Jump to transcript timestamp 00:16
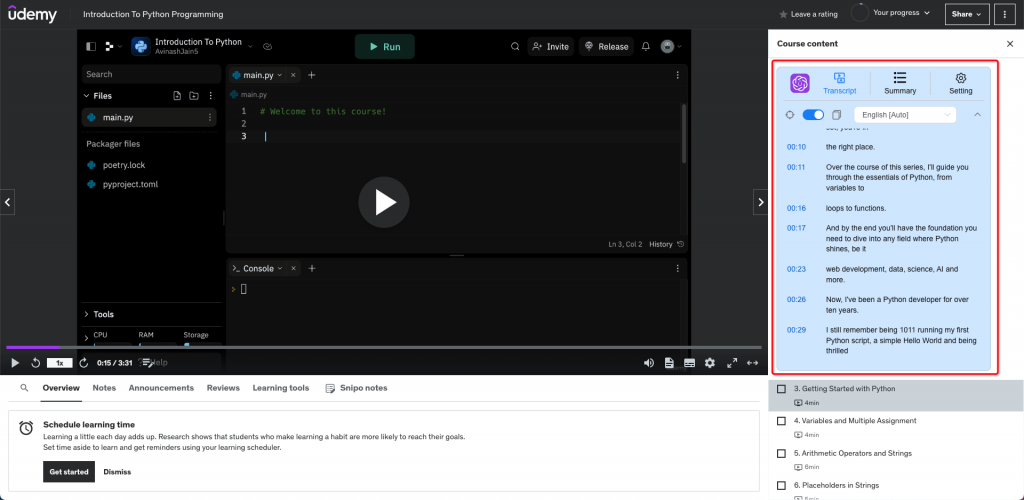This screenshot has width=1024, height=500. tap(796, 208)
